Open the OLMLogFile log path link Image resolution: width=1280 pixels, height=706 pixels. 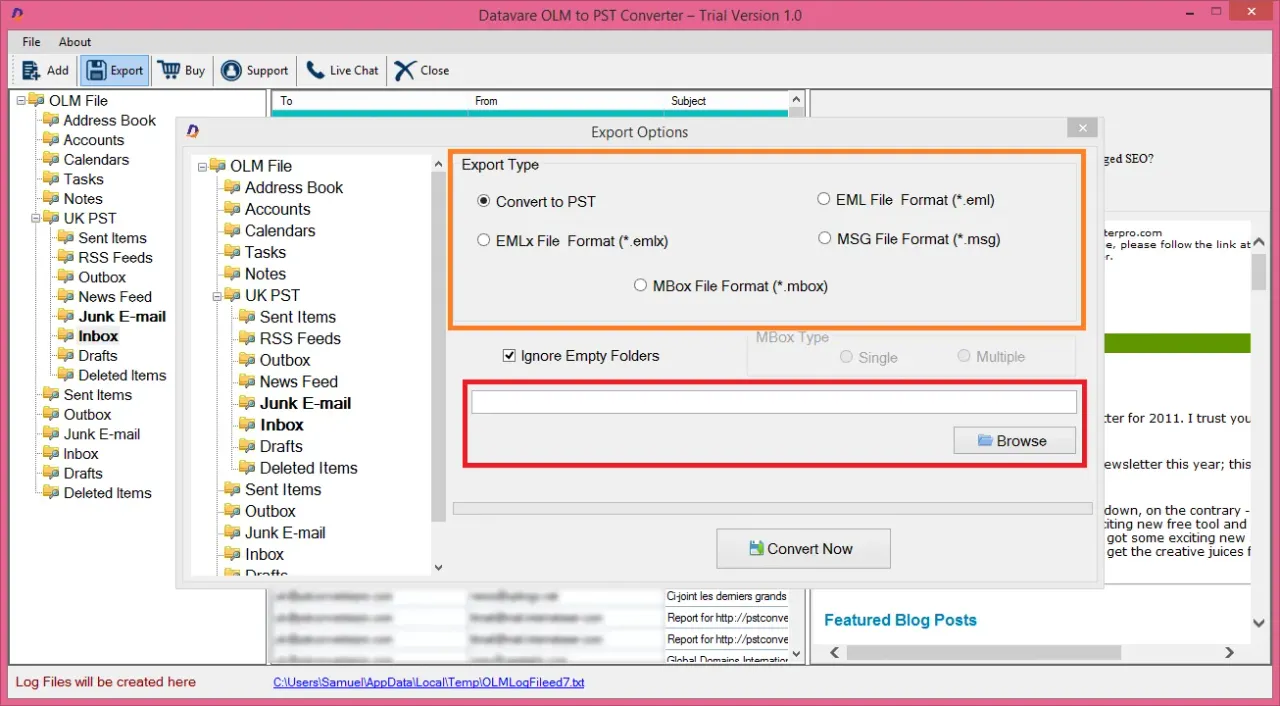[429, 682]
